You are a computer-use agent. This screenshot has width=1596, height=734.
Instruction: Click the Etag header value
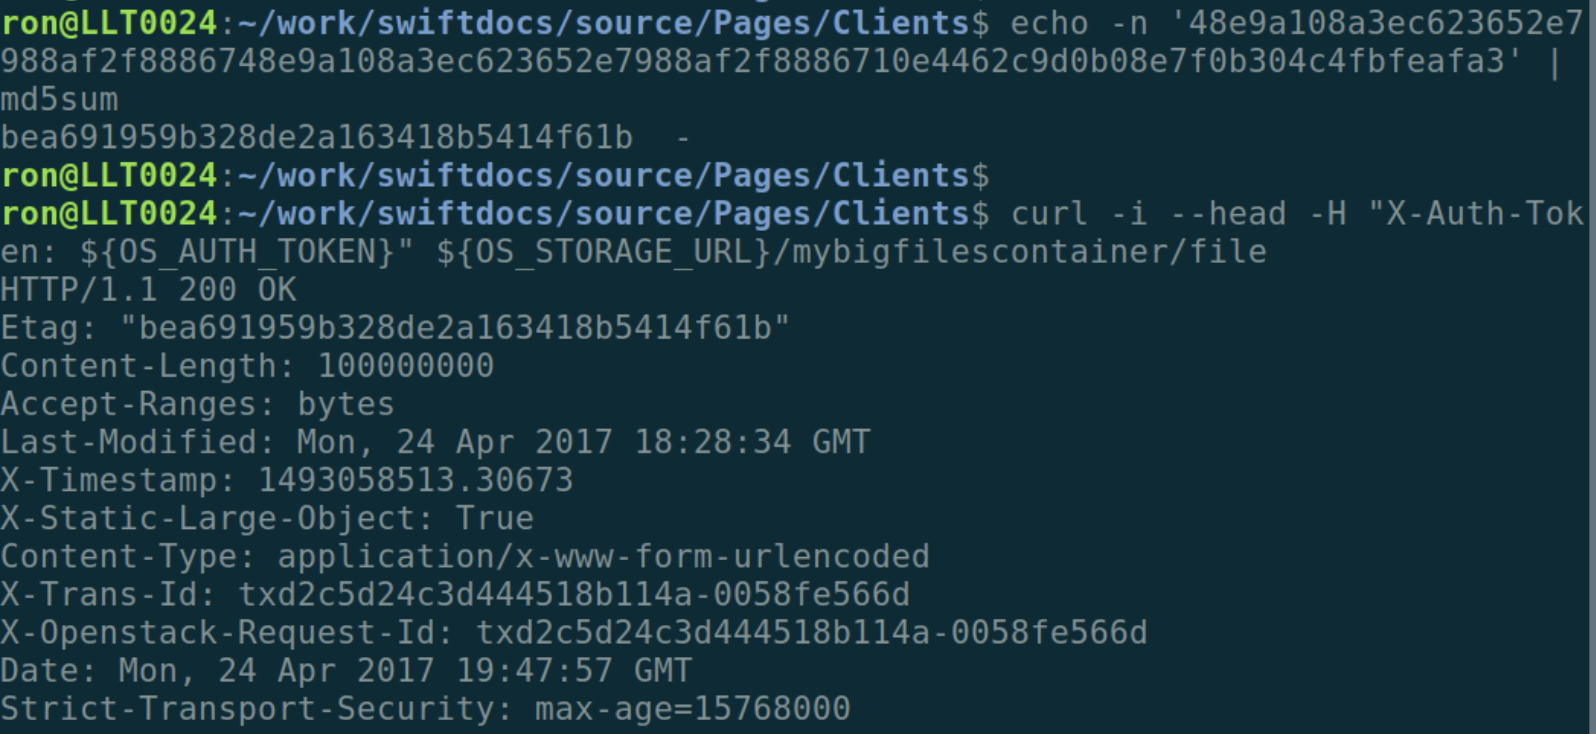pyautogui.click(x=455, y=328)
